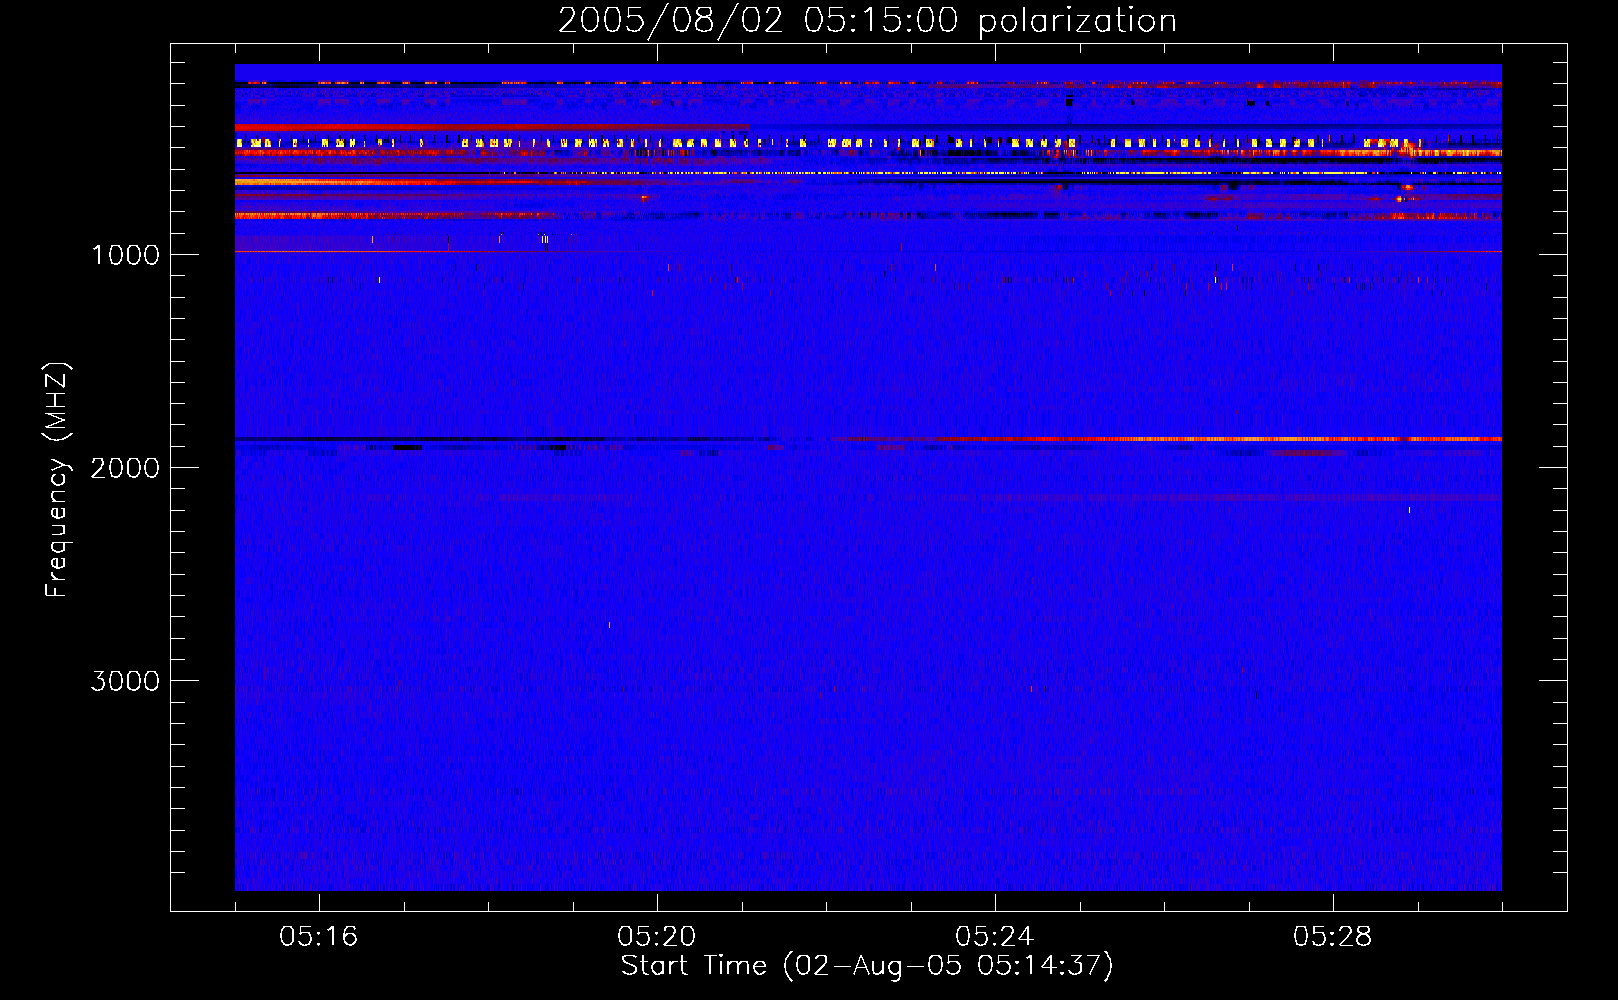
Task: Click the 05:20 time tick label
Action: (x=657, y=937)
